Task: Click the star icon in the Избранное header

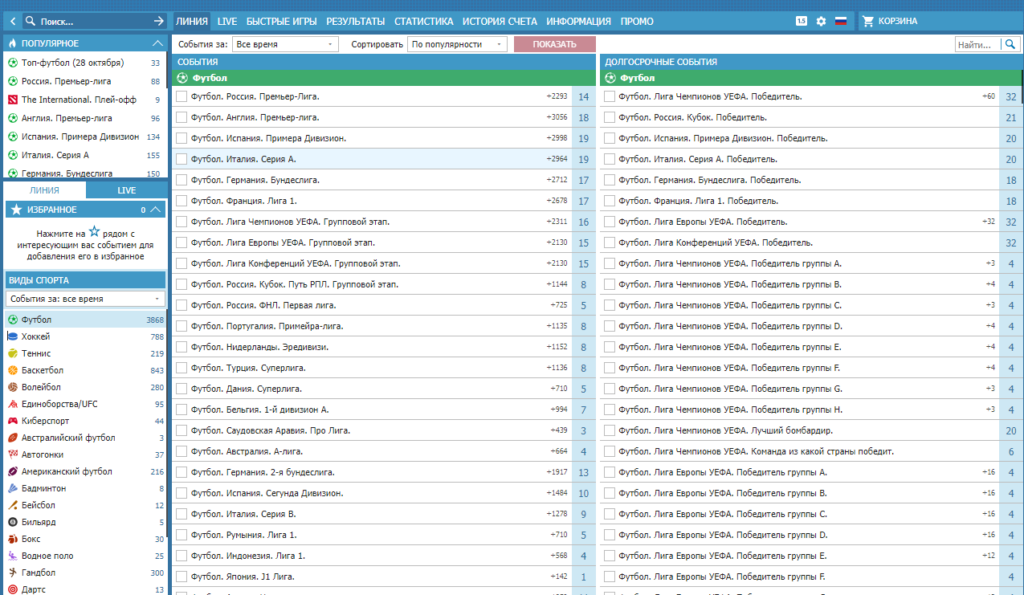Action: 16,210
